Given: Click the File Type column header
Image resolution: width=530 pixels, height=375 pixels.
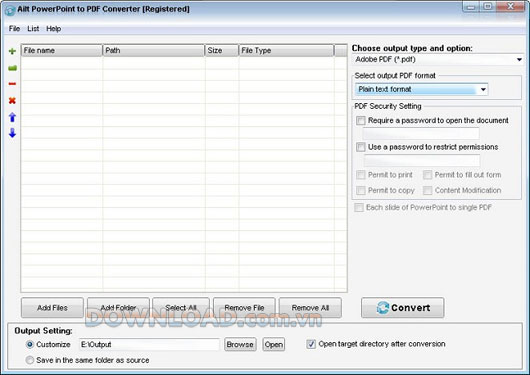Looking at the screenshot, I should pos(286,50).
